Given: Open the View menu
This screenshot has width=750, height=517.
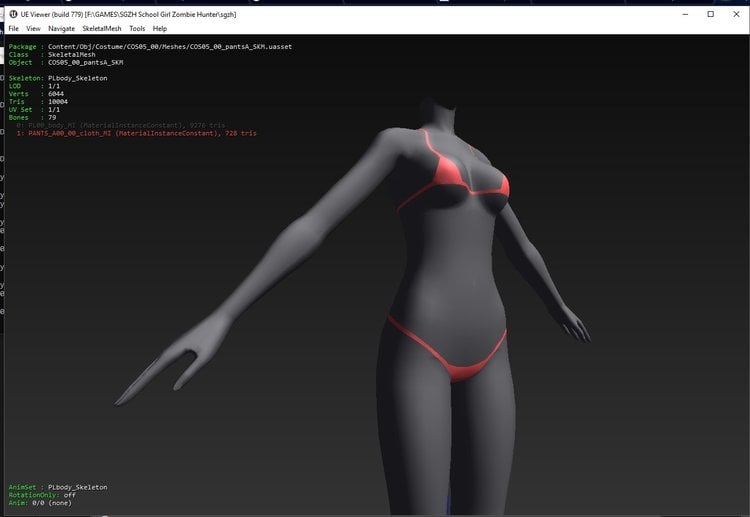Looking at the screenshot, I should (x=33, y=29).
